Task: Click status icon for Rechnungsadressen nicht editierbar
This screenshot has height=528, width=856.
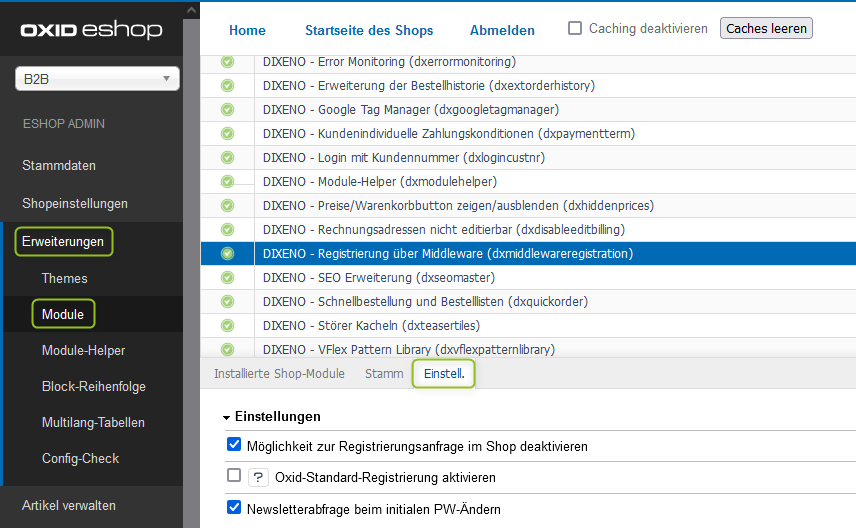Action: 228,230
